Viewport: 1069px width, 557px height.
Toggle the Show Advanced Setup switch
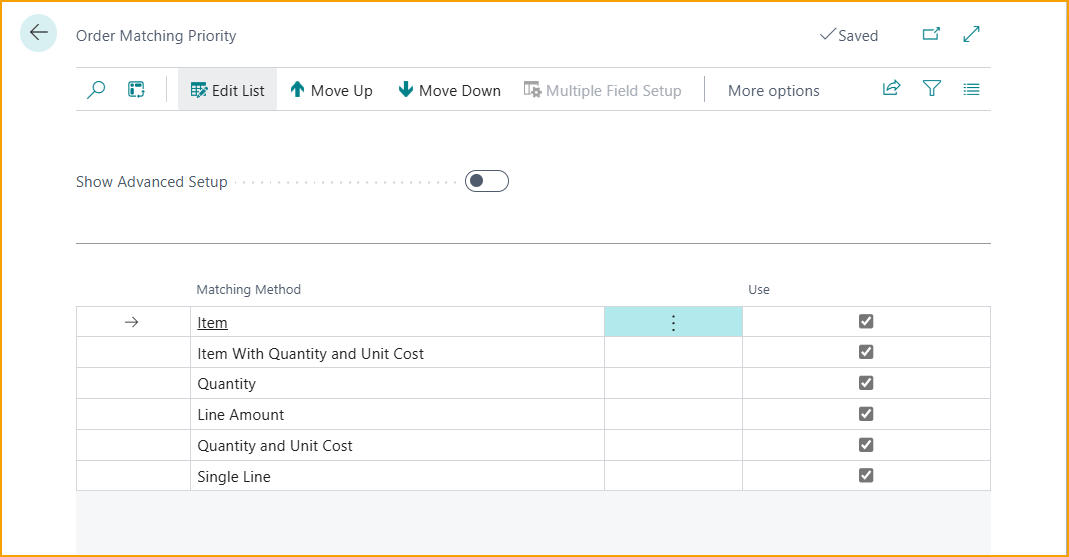click(x=487, y=181)
